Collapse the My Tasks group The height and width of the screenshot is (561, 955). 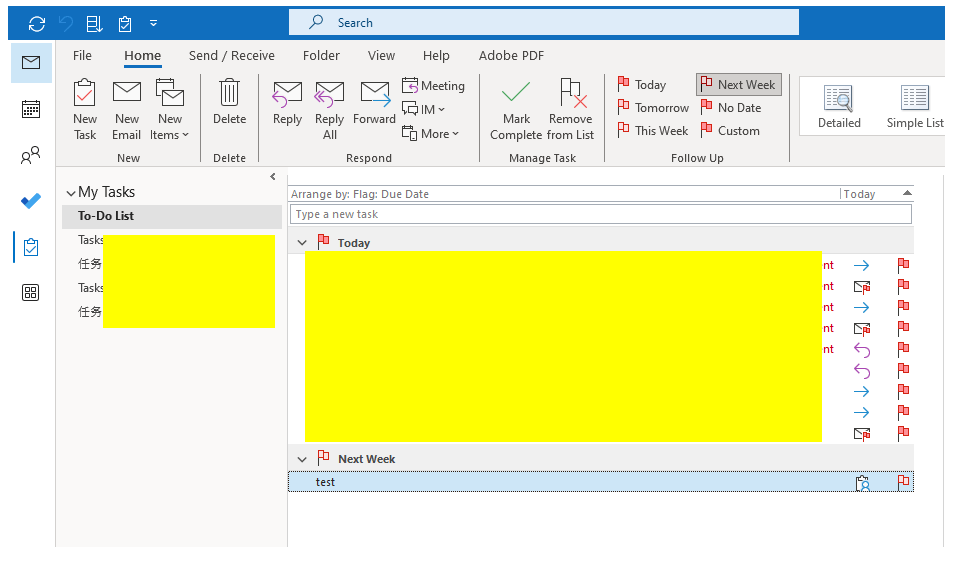71,193
